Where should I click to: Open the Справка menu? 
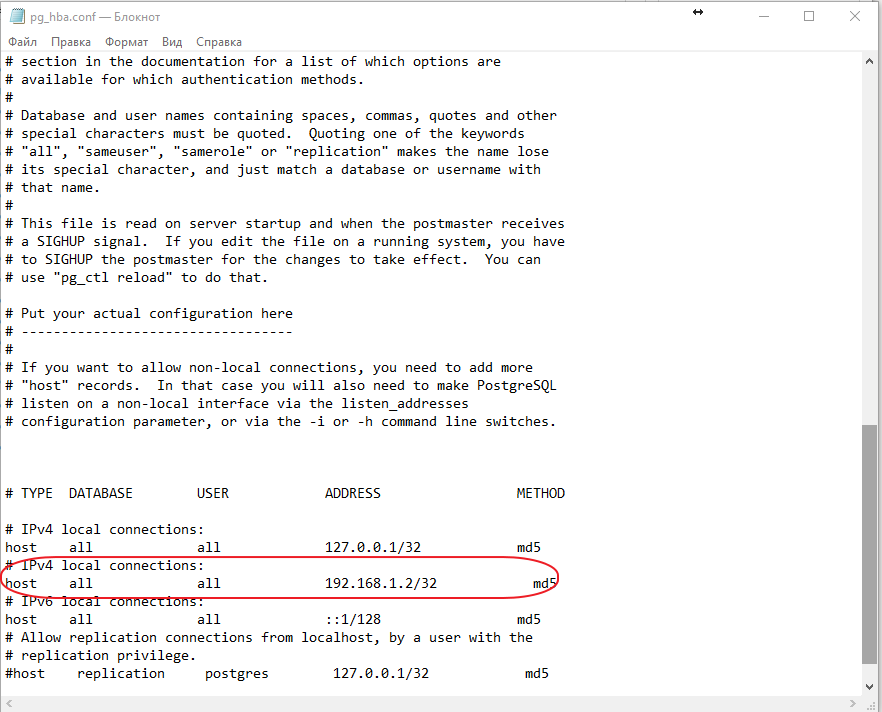[x=219, y=42]
